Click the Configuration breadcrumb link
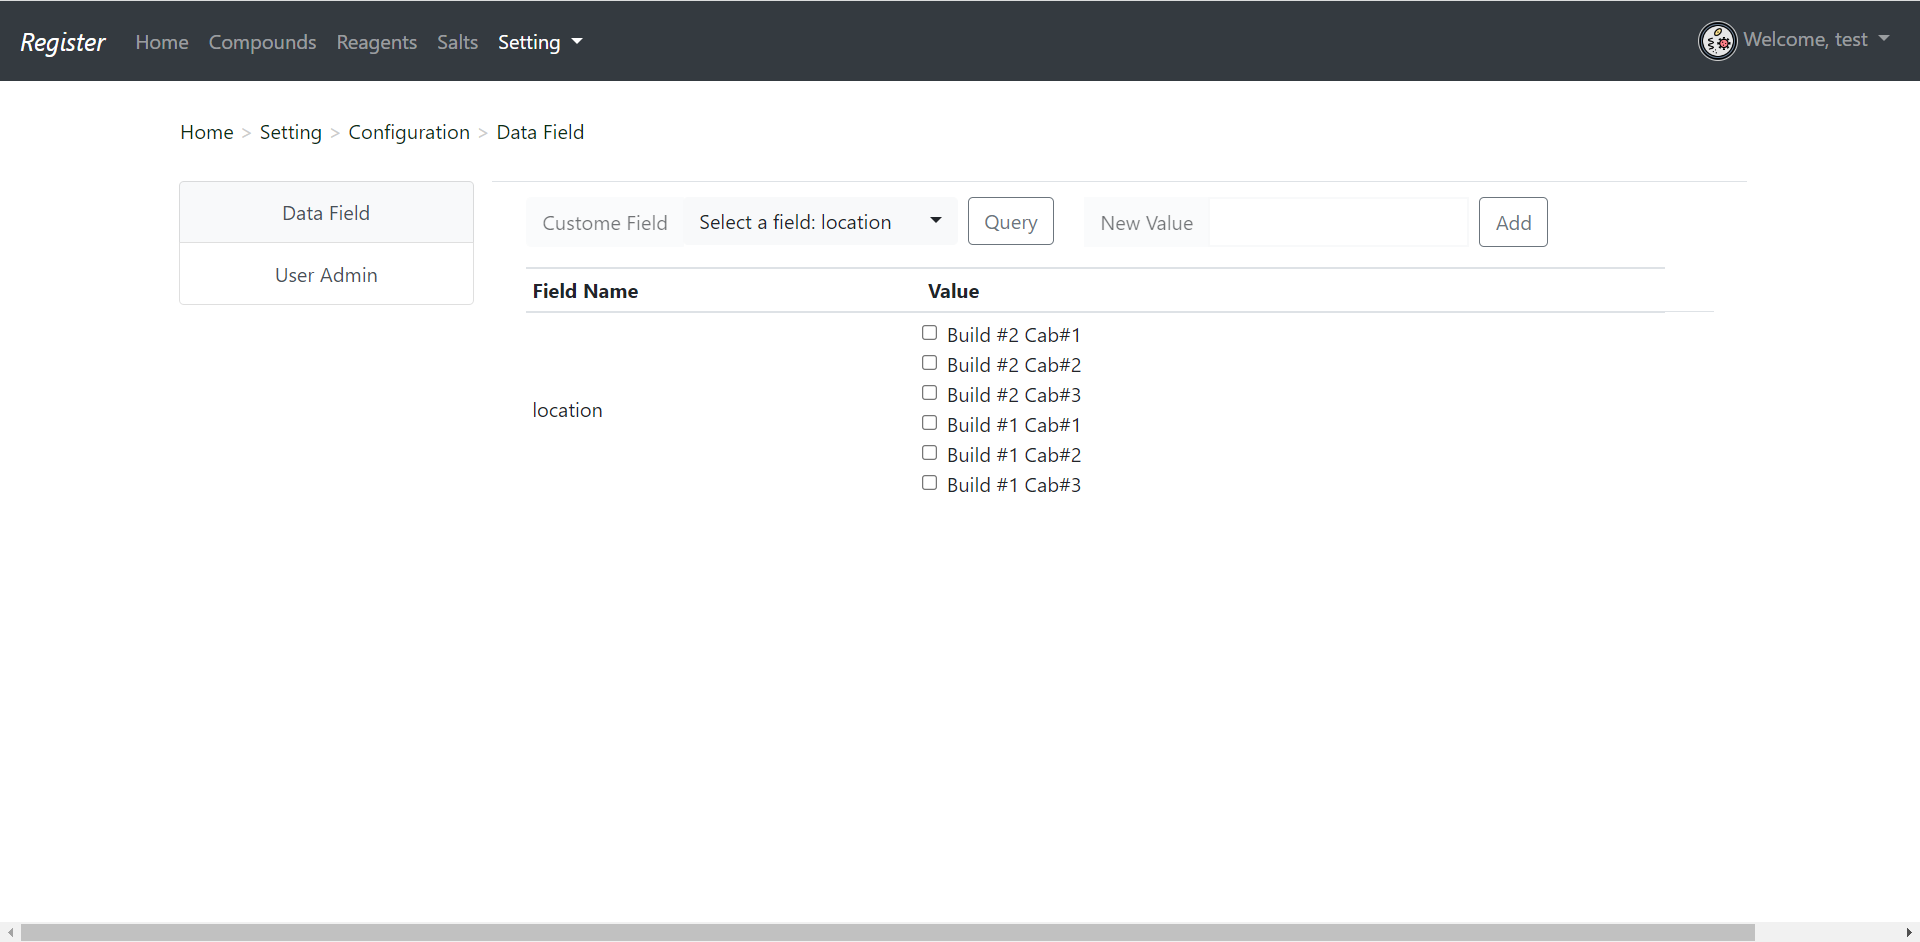Screen dimensions: 1920x942 point(409,132)
